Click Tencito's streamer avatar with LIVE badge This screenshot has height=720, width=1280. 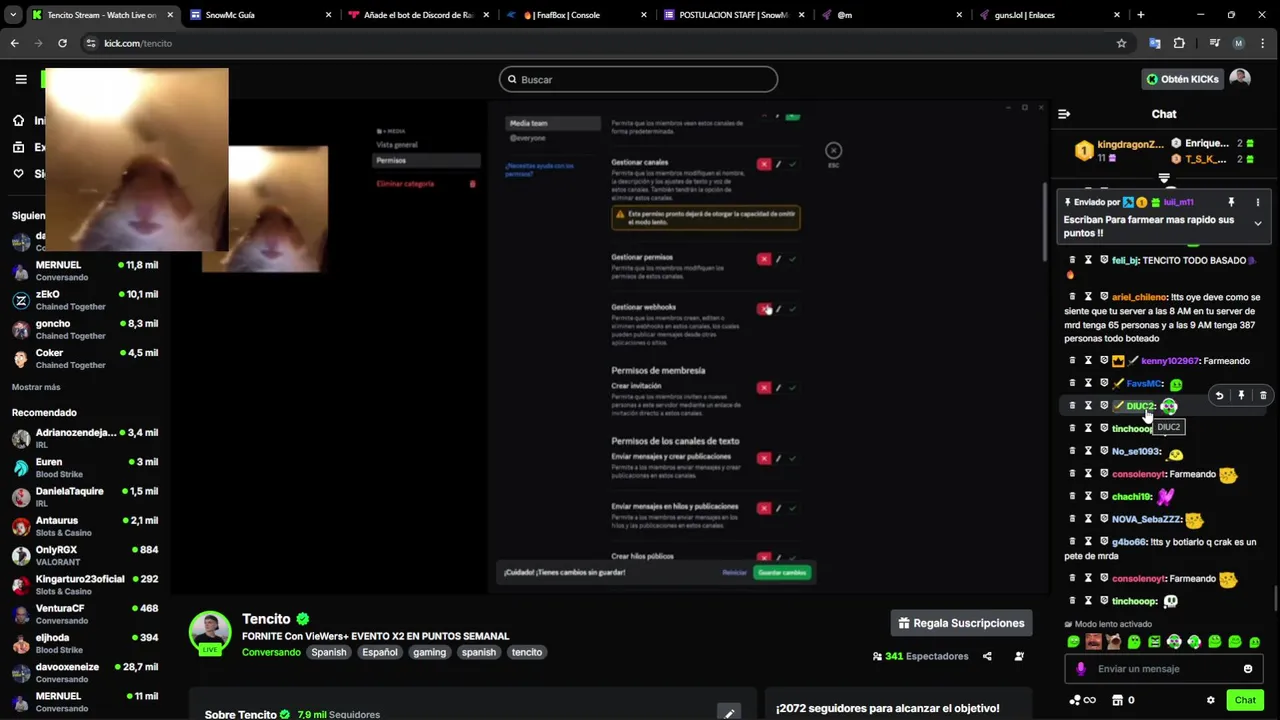(210, 632)
